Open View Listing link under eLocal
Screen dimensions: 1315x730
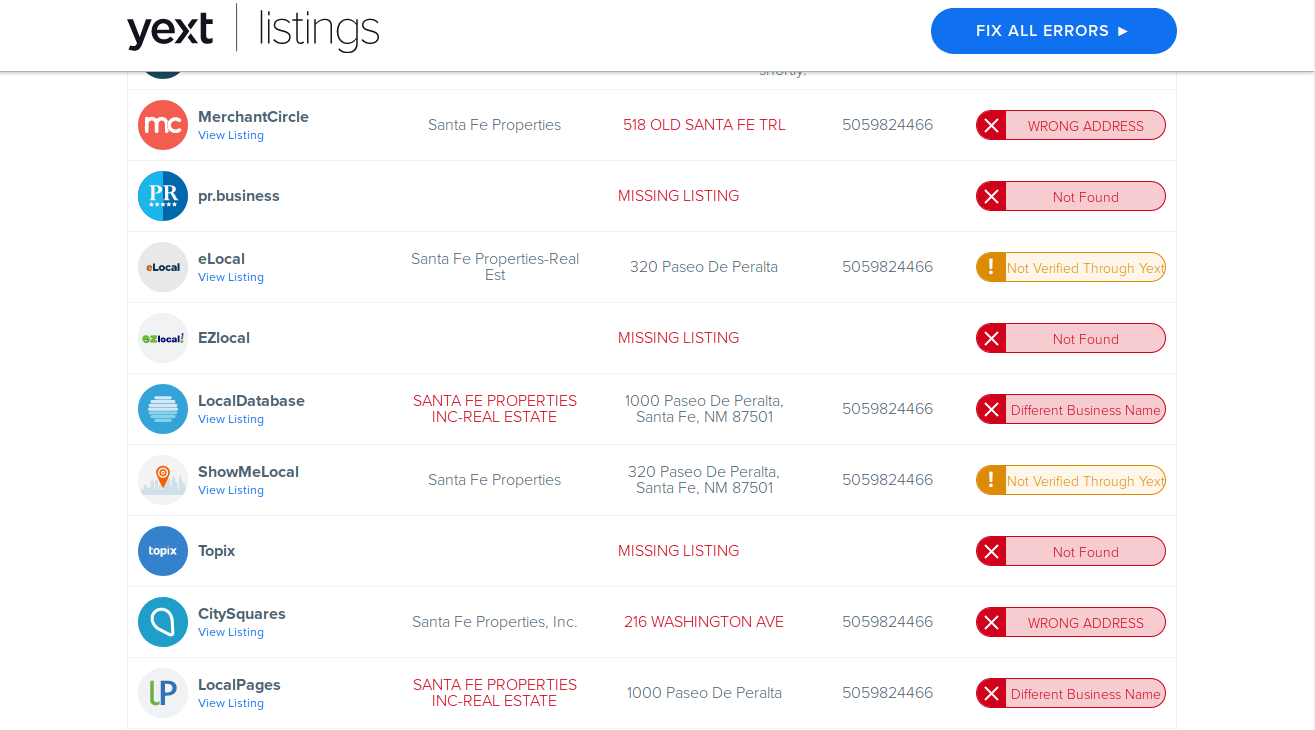(x=231, y=278)
